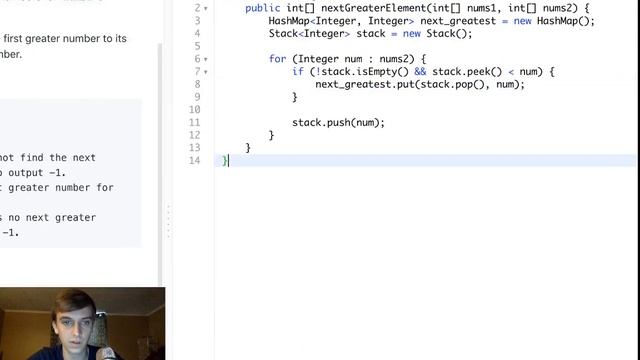Click the 'stack.peek() < num' condition
Screen dimensions: 640x360
pos(484,72)
